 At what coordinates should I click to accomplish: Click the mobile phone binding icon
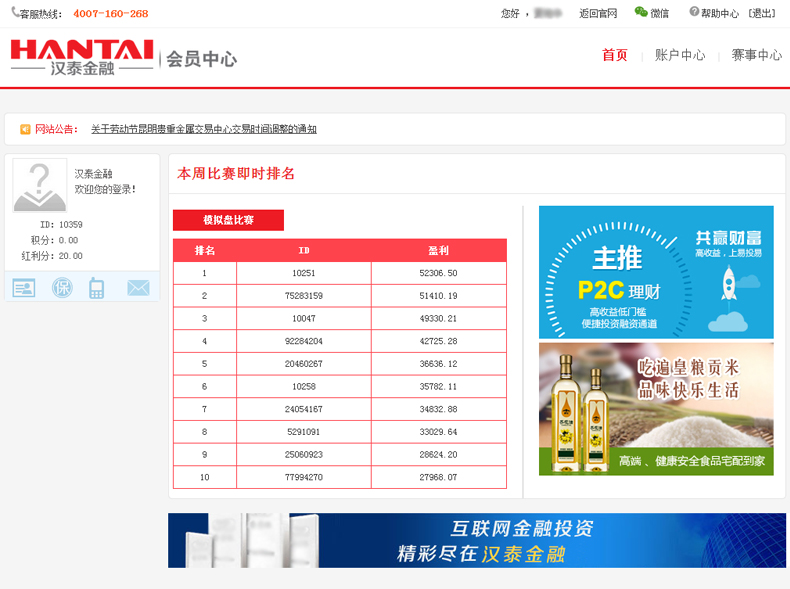coord(97,288)
